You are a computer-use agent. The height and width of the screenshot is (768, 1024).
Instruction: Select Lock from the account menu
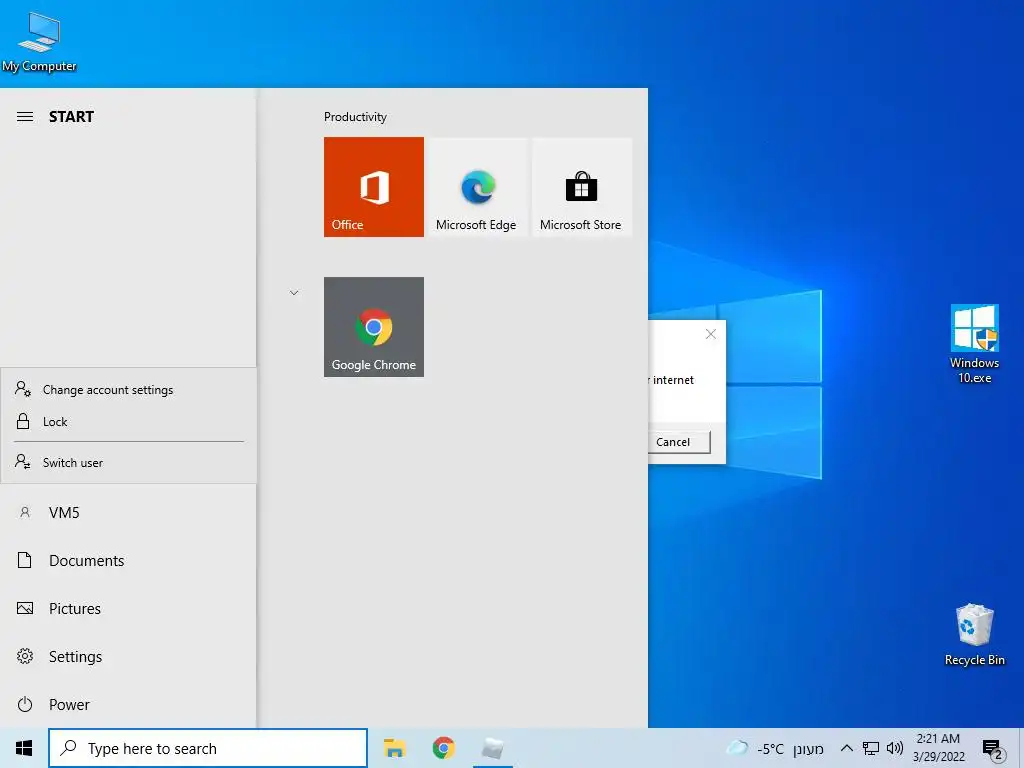tap(128, 422)
